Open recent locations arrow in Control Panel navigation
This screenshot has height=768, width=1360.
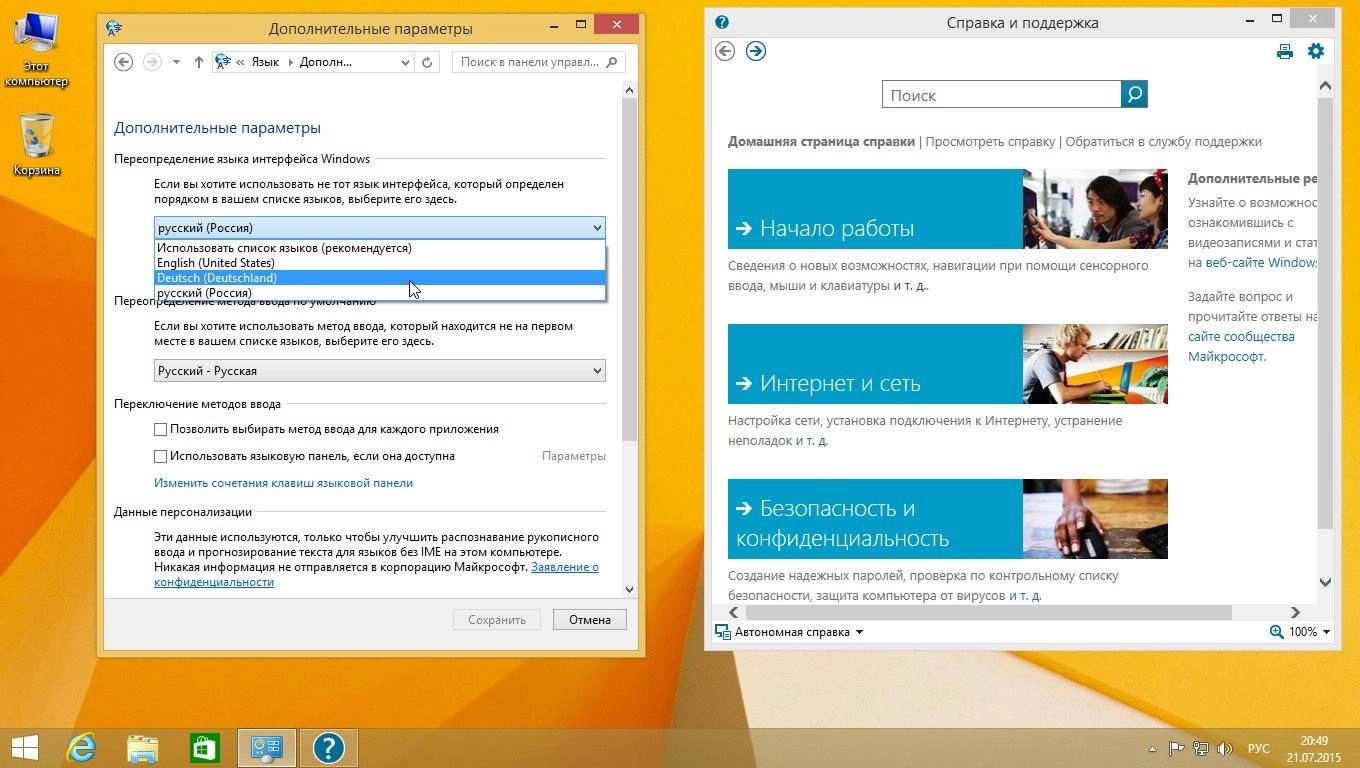(x=177, y=62)
